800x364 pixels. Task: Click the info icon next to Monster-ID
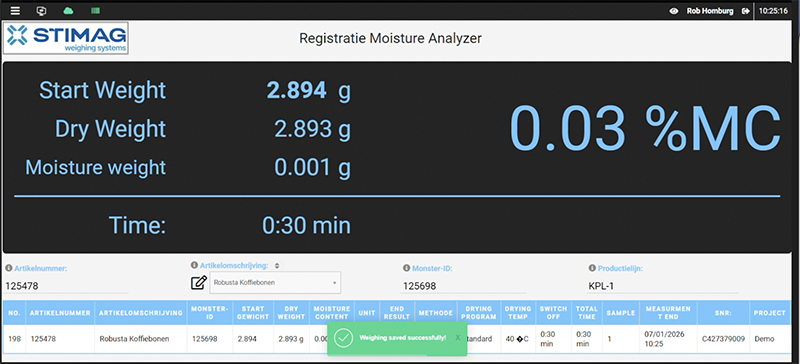pyautogui.click(x=406, y=268)
